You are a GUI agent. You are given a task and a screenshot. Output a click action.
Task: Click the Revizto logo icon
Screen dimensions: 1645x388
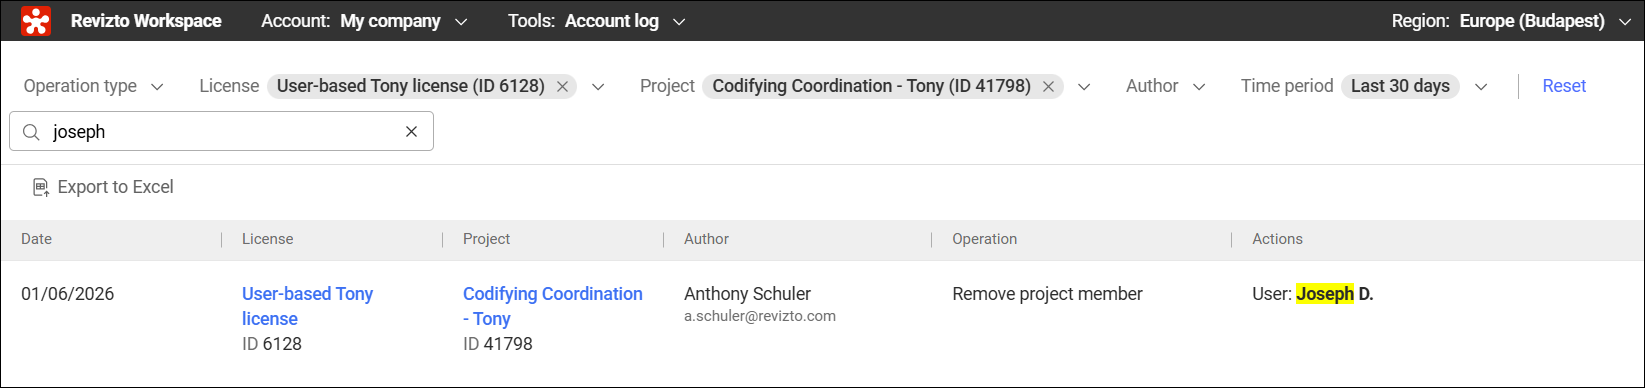[x=36, y=21]
